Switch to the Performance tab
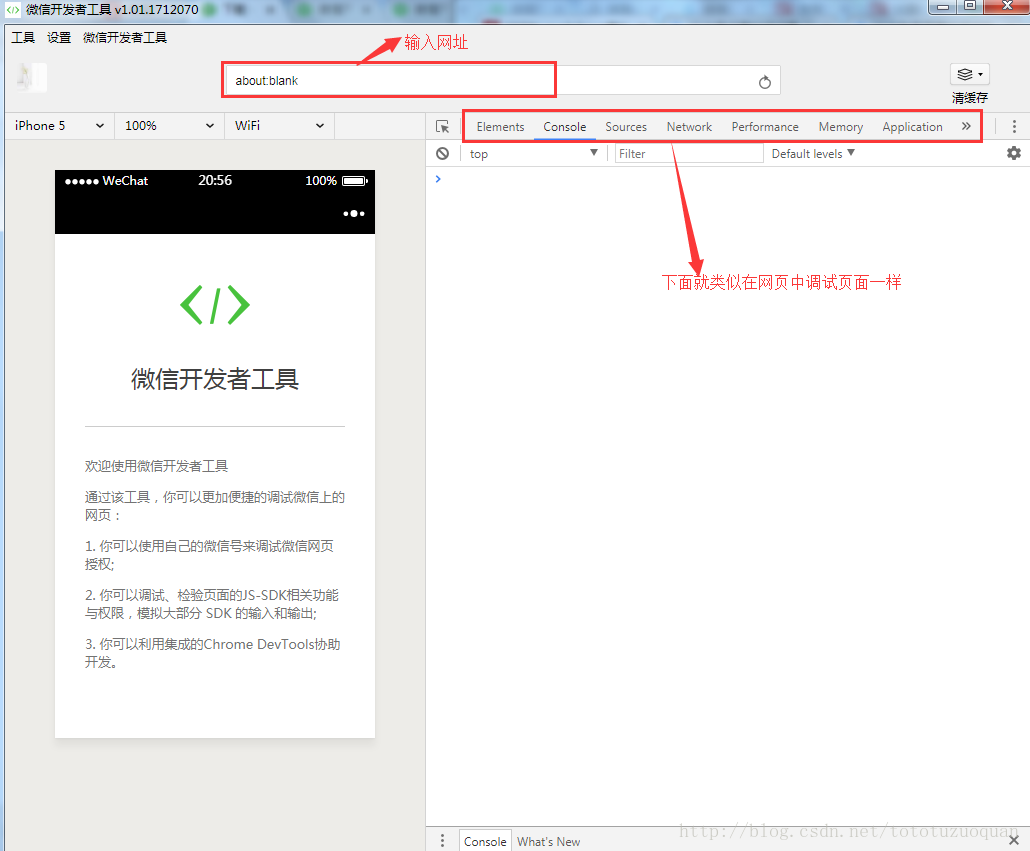The height and width of the screenshot is (851, 1030). tap(765, 127)
